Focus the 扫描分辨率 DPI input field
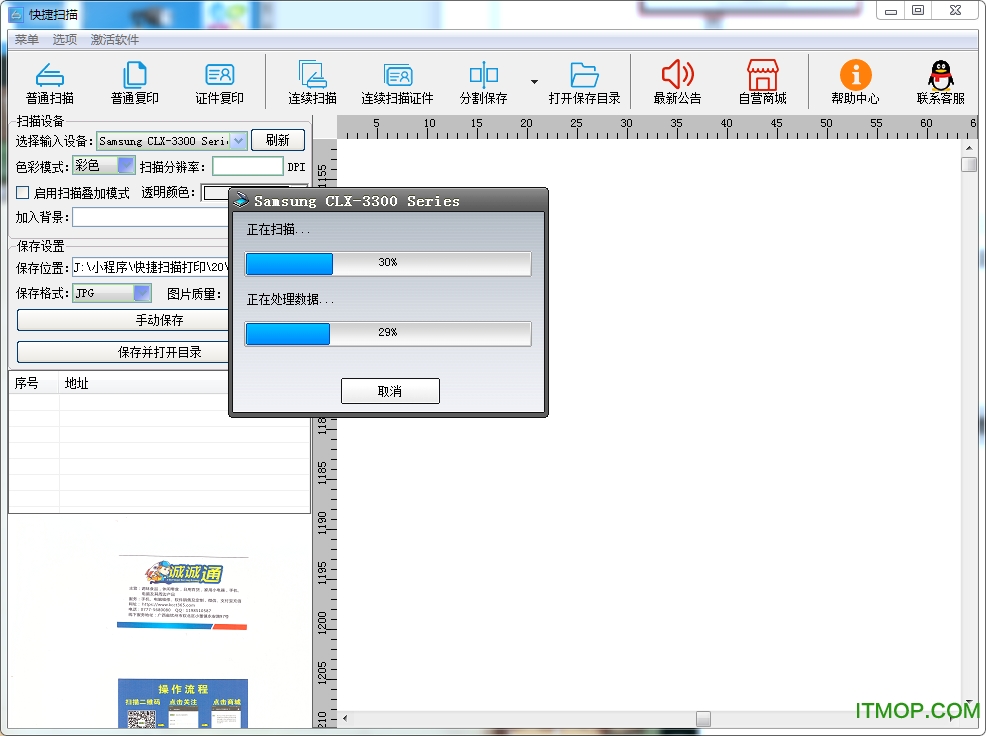This screenshot has height=736, width=986. (248, 166)
